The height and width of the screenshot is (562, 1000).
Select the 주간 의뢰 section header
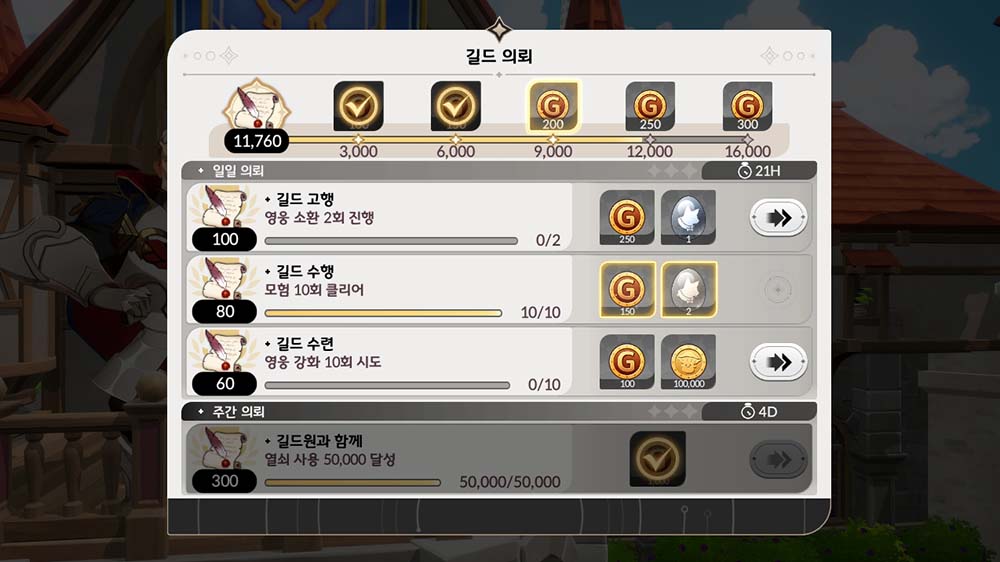pos(239,411)
